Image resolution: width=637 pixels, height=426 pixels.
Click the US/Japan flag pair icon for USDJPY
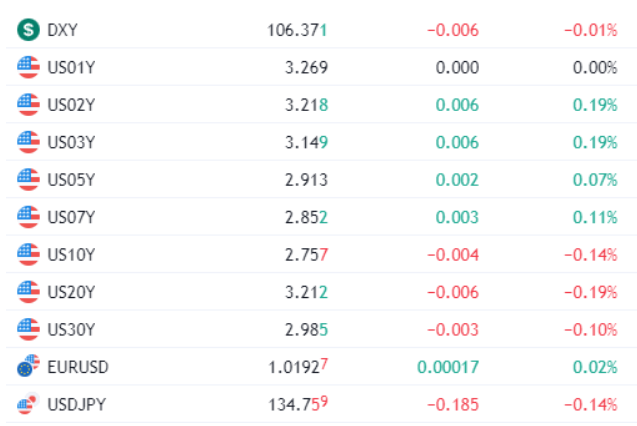pos(28,403)
